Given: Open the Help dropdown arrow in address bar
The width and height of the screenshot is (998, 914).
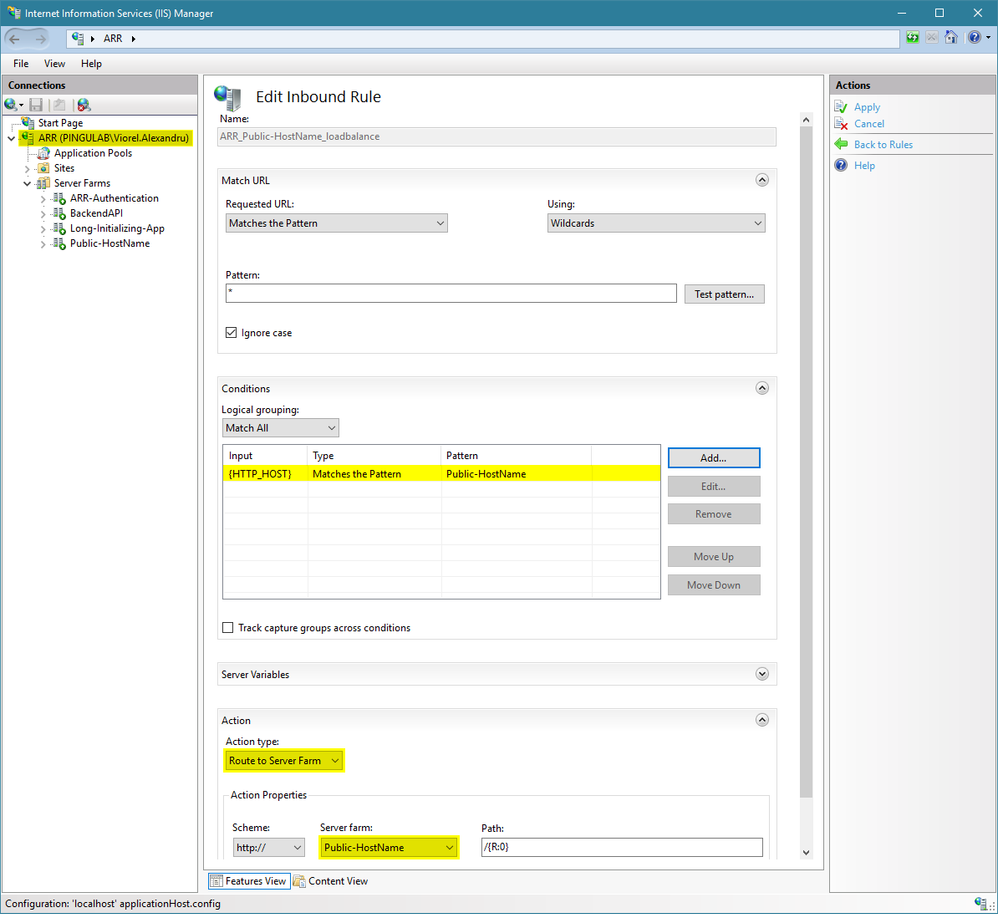Looking at the screenshot, I should 988,38.
